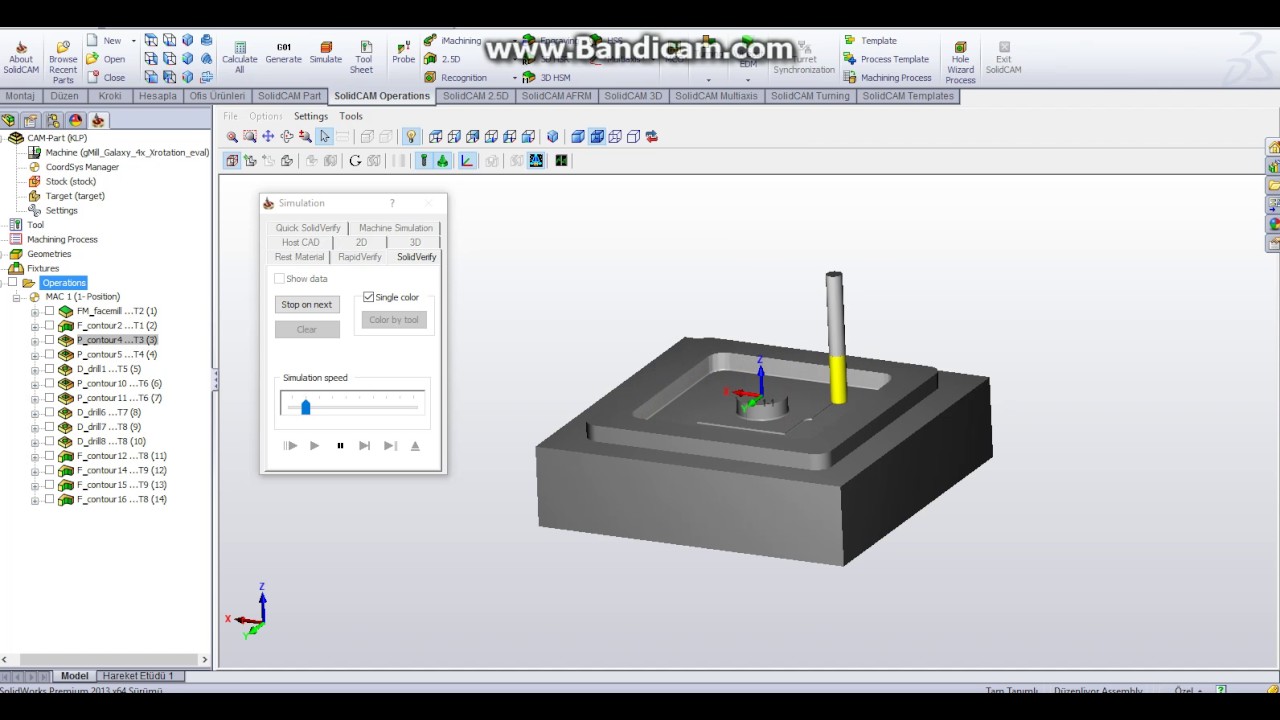1280x720 pixels.
Task: Expand the P_contour11 operation node
Action: (35, 398)
